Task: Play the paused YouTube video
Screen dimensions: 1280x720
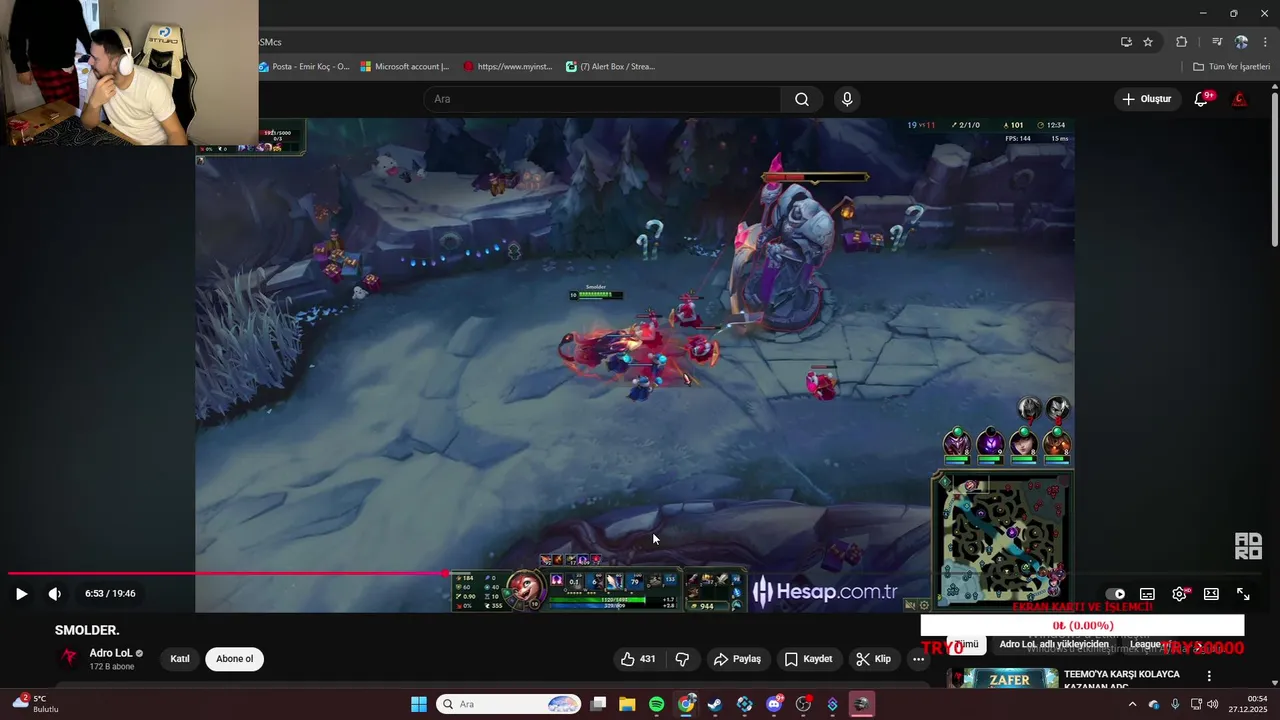Action: coord(21,594)
